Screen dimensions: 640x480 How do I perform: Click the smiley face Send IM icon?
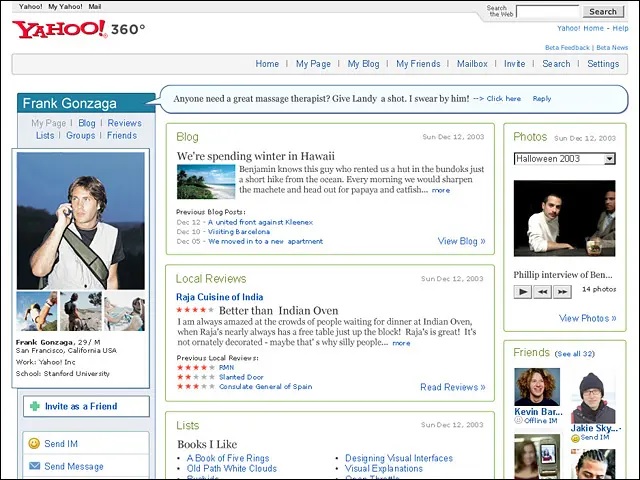pos(34,444)
